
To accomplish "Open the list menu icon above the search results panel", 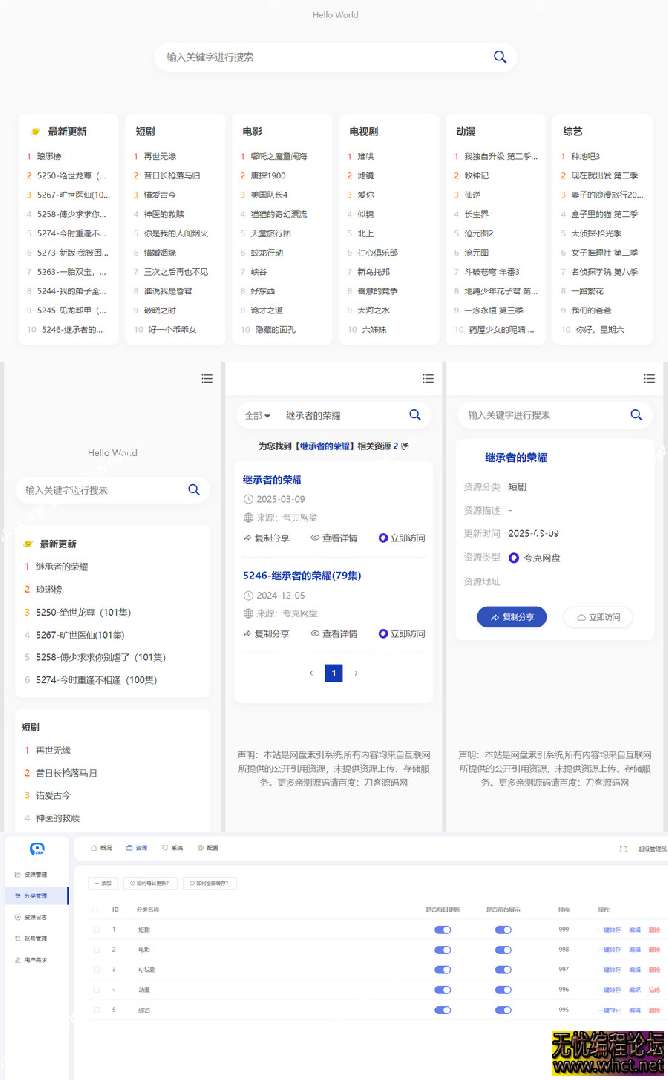I will [x=428, y=378].
